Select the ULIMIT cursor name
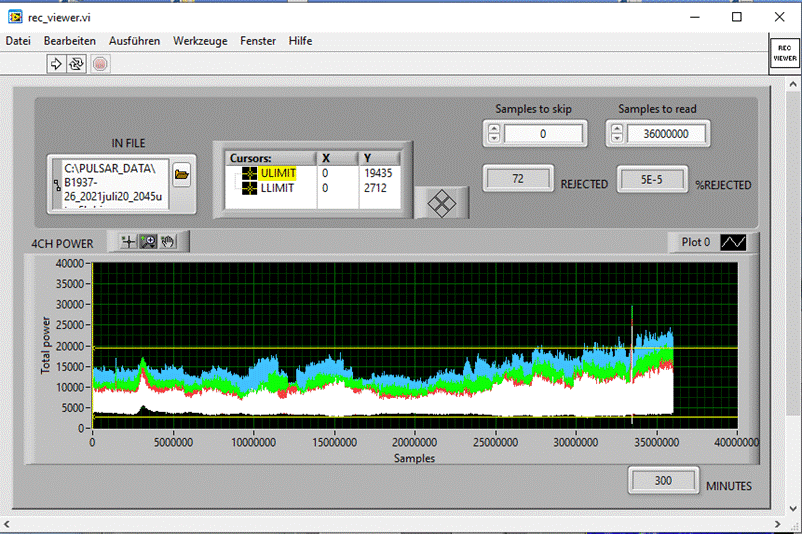The width and height of the screenshot is (802, 534). [x=278, y=173]
